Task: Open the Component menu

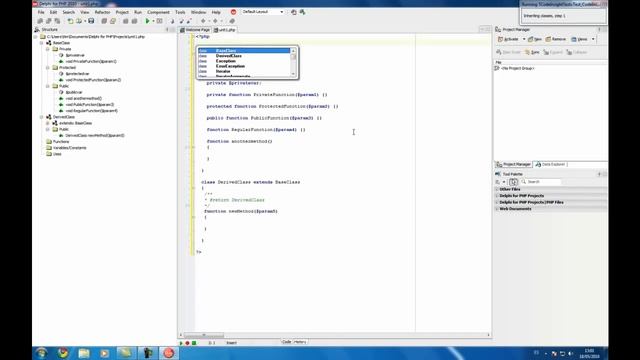Action: click(158, 12)
